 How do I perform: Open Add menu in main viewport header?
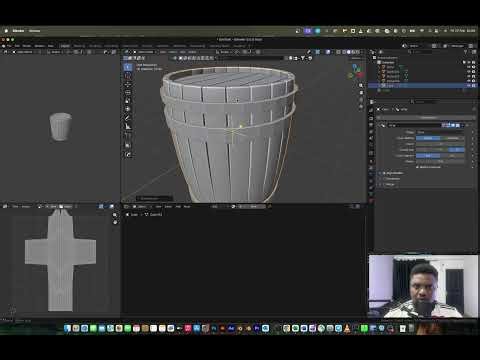tap(183, 52)
